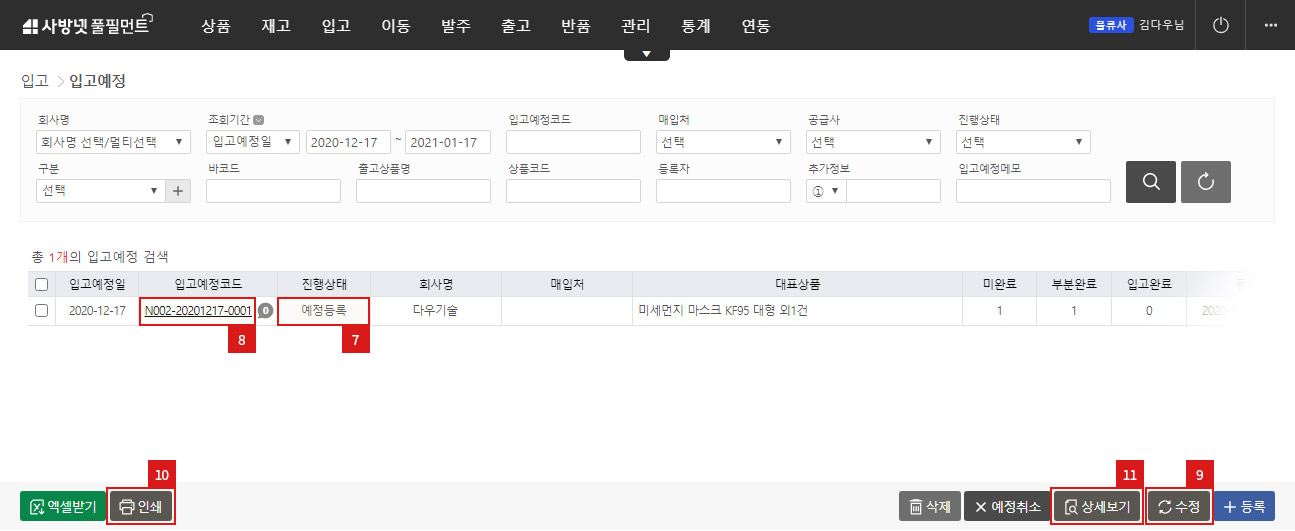The height and width of the screenshot is (531, 1295).
Task: Click the start date field 2020-12-17
Action: tap(348, 142)
